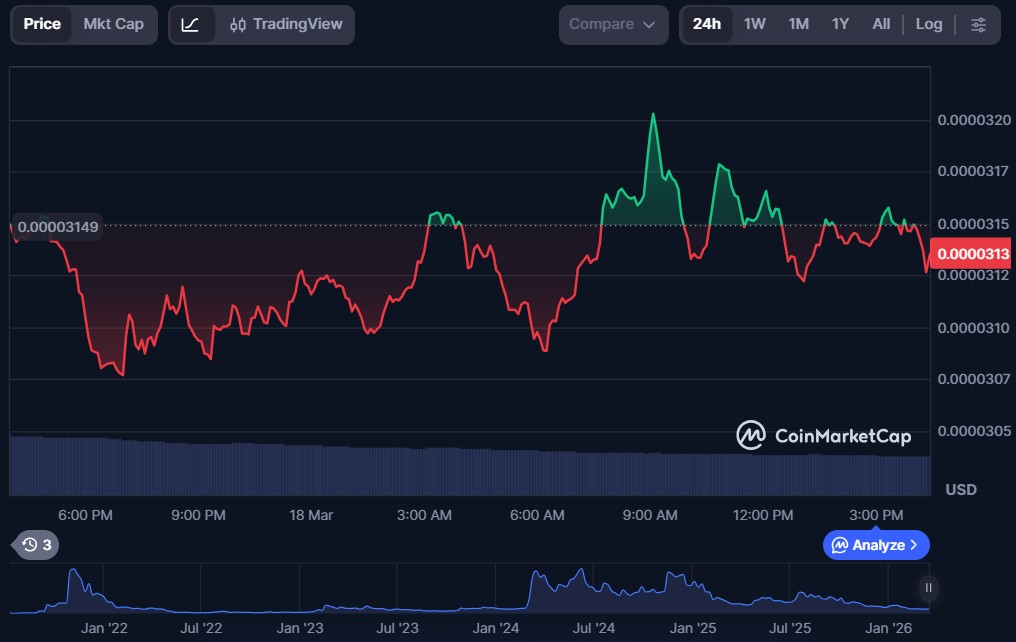The image size is (1016, 642).
Task: Expand the Compare dropdown
Action: tap(613, 24)
